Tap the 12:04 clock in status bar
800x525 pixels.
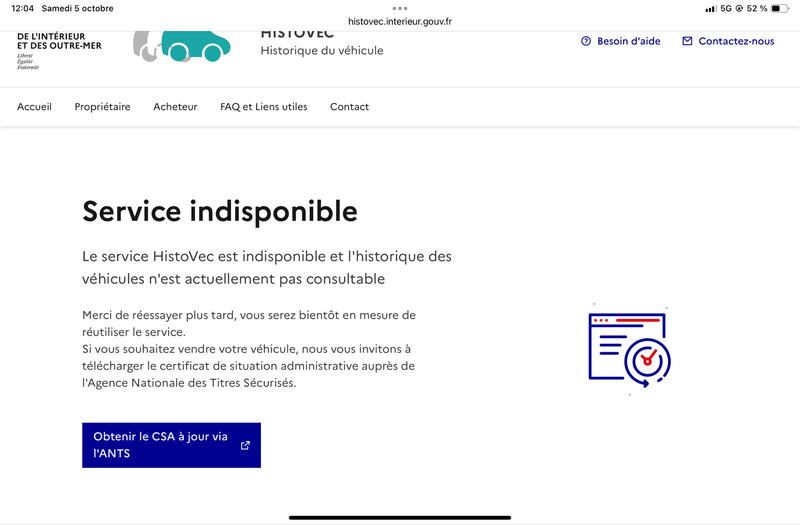pyautogui.click(x=22, y=8)
